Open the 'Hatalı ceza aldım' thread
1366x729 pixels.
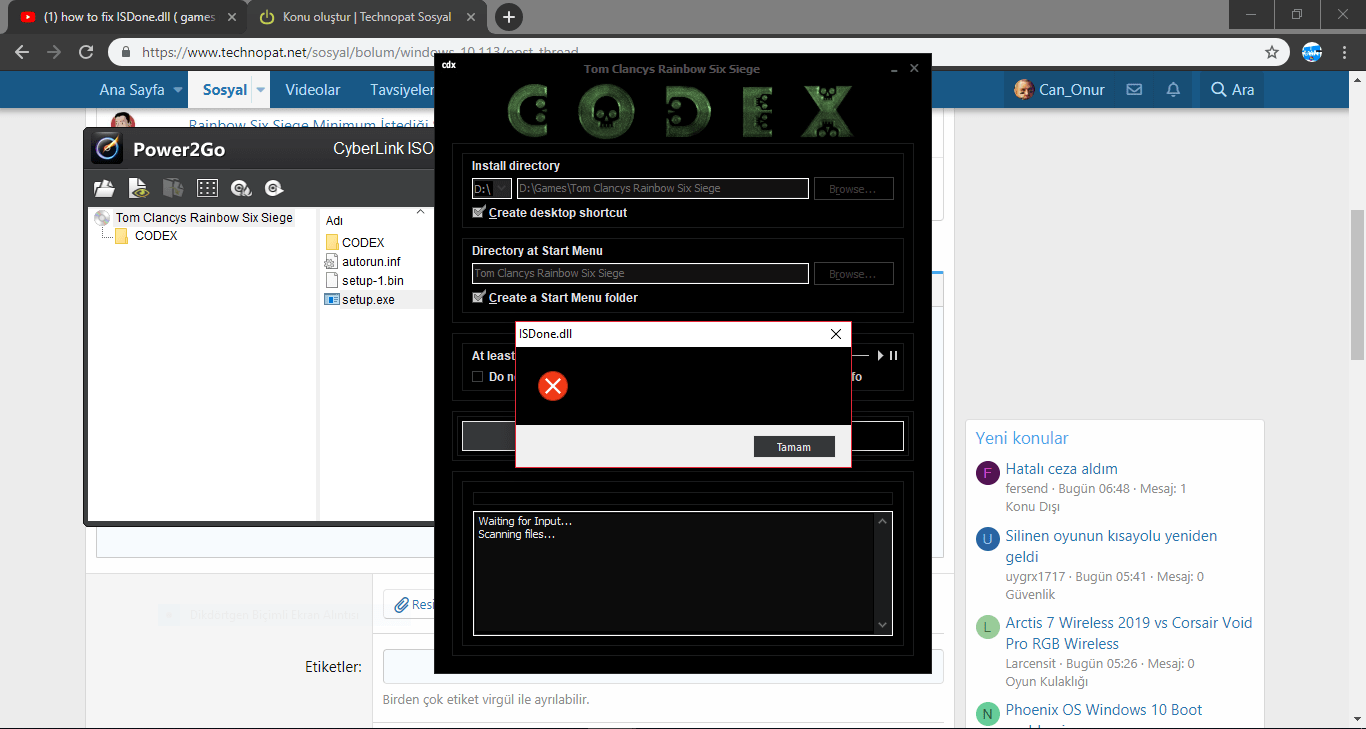(x=1062, y=469)
